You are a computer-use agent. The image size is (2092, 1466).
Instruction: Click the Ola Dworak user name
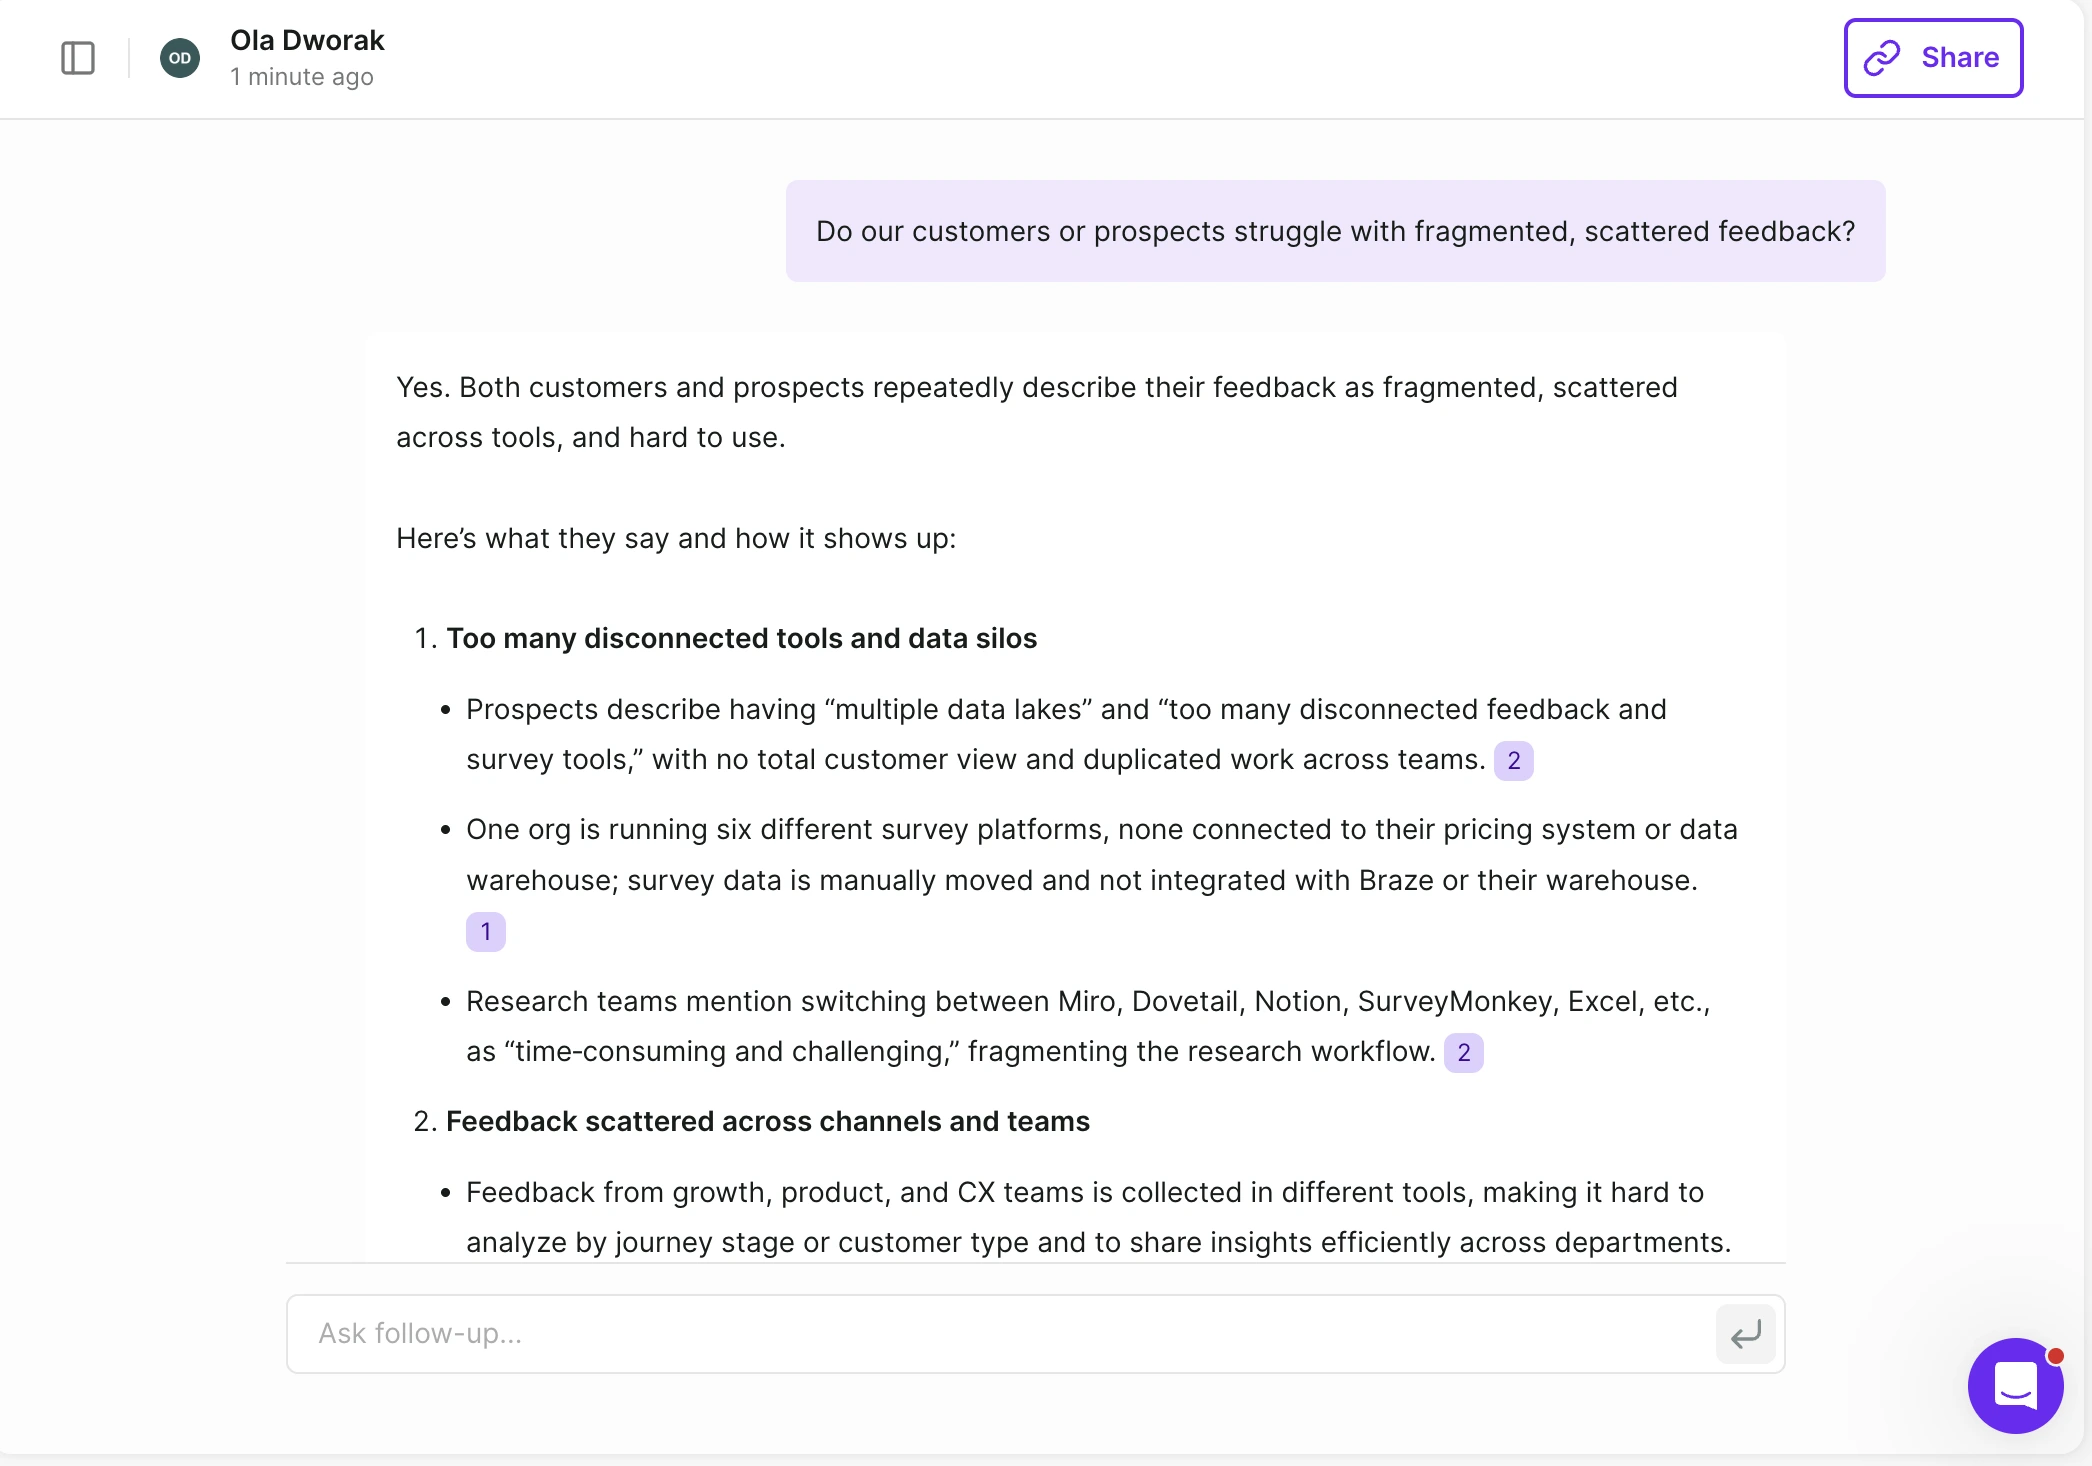(x=307, y=40)
